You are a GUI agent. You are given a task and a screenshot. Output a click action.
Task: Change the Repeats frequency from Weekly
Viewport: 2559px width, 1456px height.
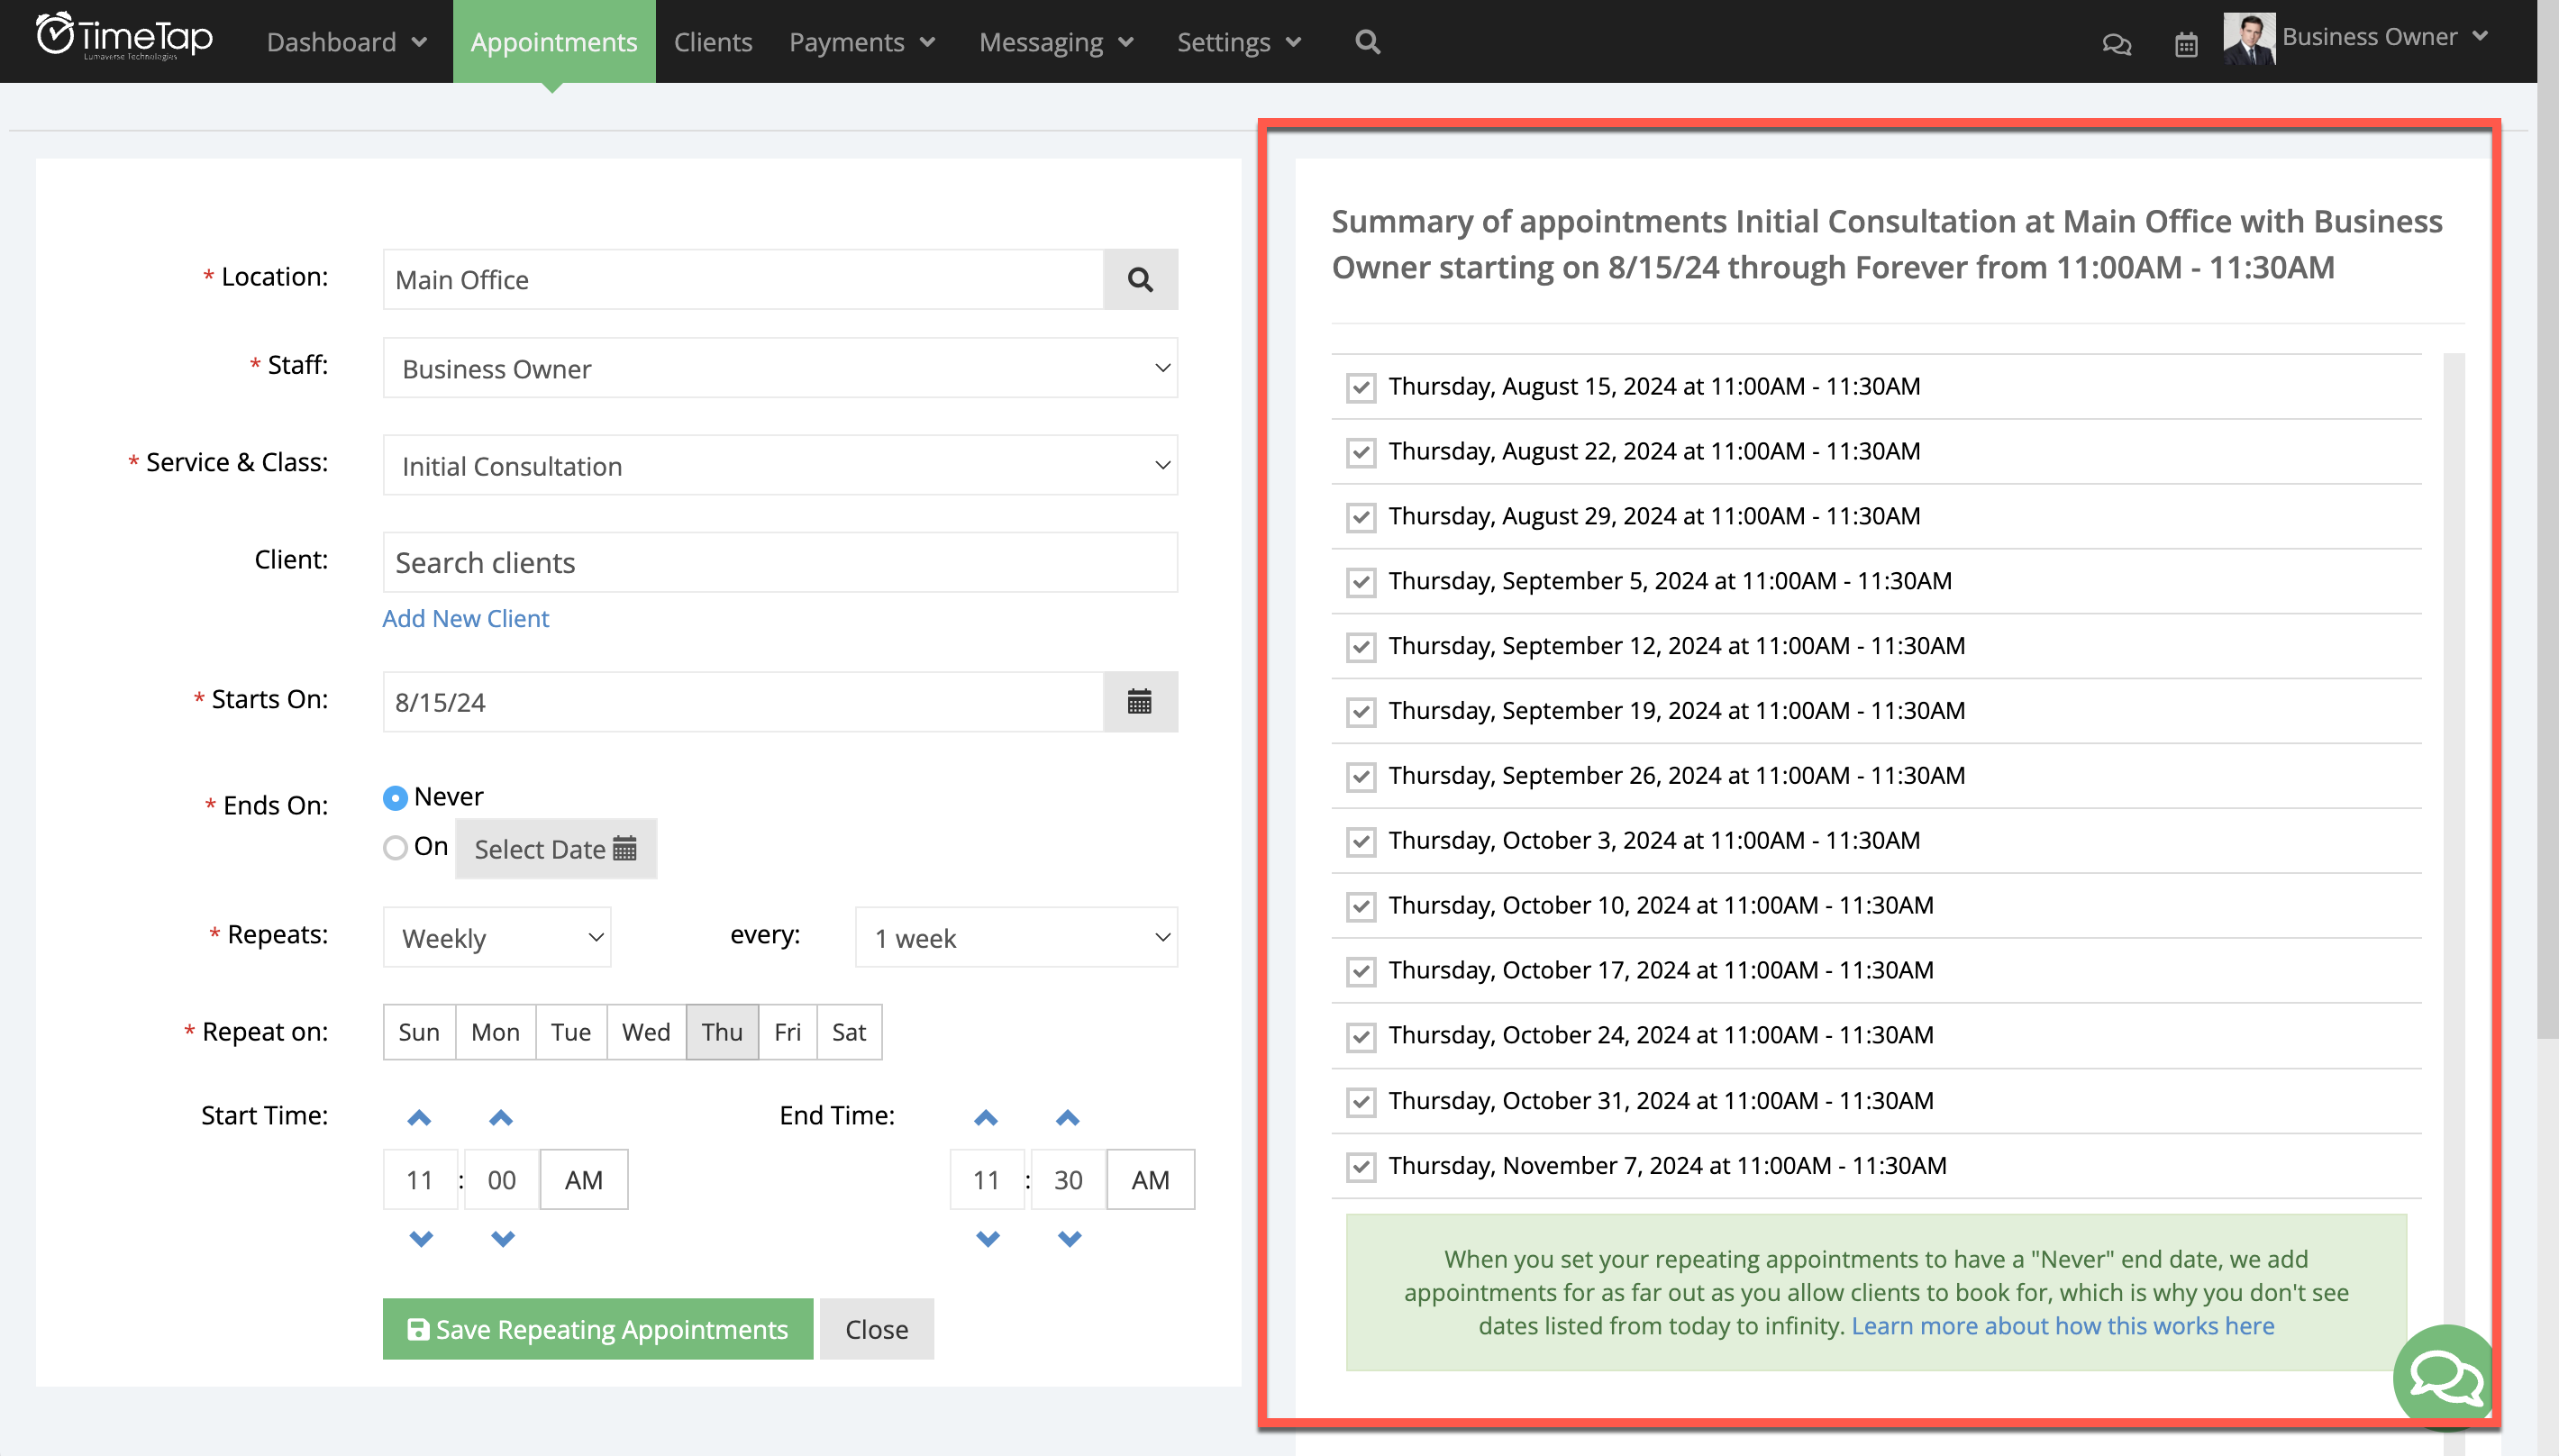(x=496, y=937)
